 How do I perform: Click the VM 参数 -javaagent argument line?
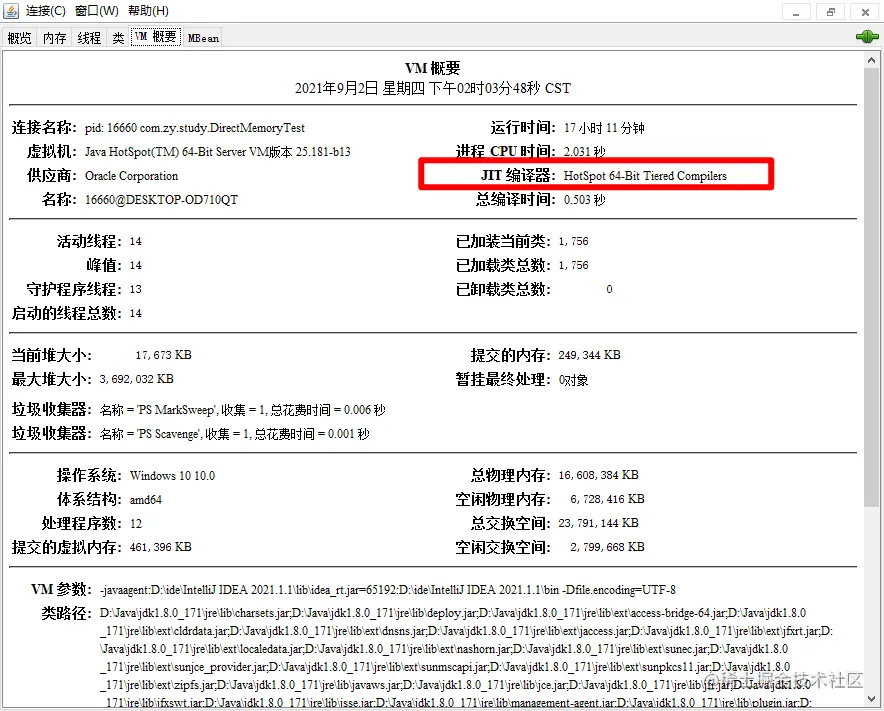[x=387, y=590]
